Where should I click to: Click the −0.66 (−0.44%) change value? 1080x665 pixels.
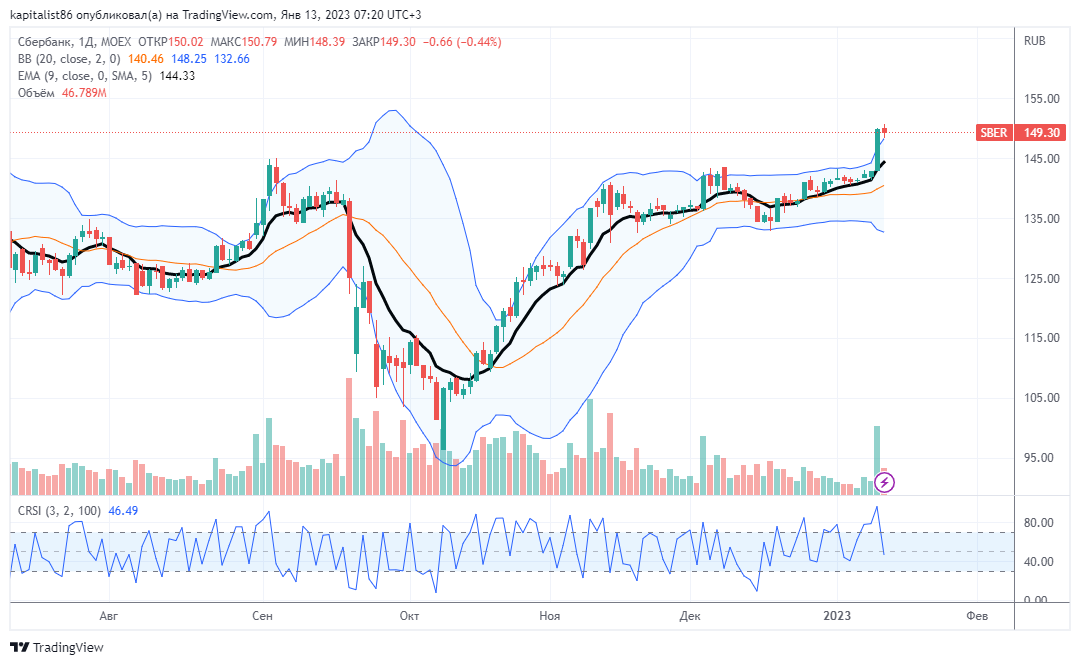462,42
